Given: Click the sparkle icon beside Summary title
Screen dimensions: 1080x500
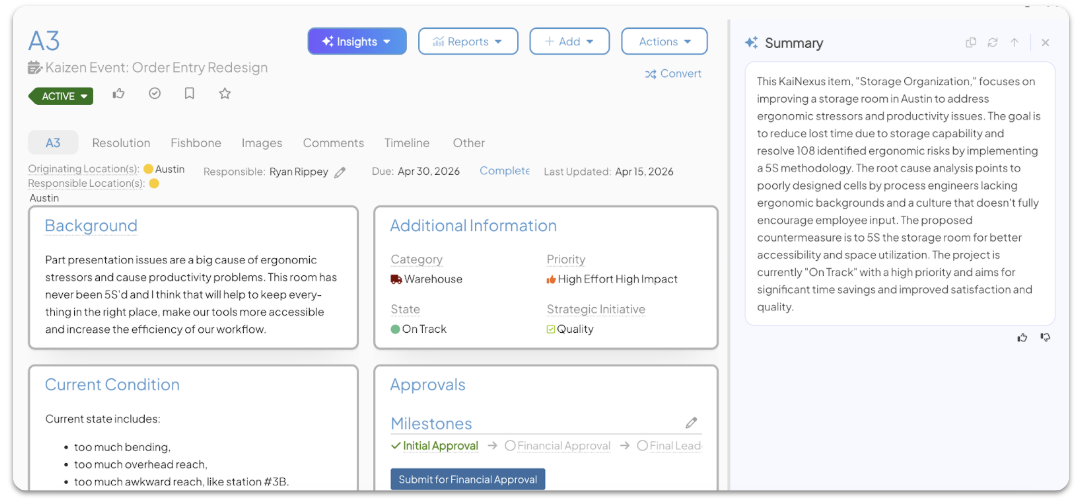Looking at the screenshot, I should click(x=751, y=43).
